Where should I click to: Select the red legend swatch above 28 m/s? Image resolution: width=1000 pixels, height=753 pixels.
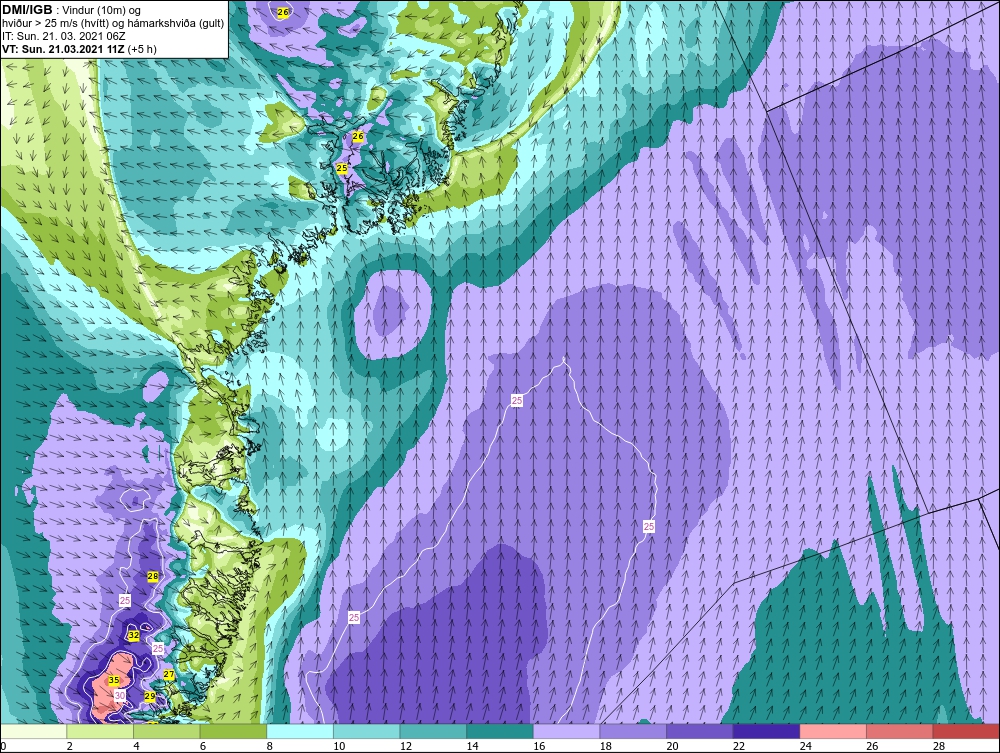tap(966, 731)
